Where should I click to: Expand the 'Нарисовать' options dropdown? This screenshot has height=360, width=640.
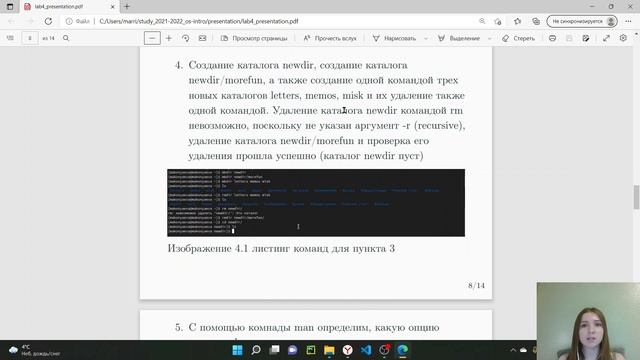pos(426,38)
